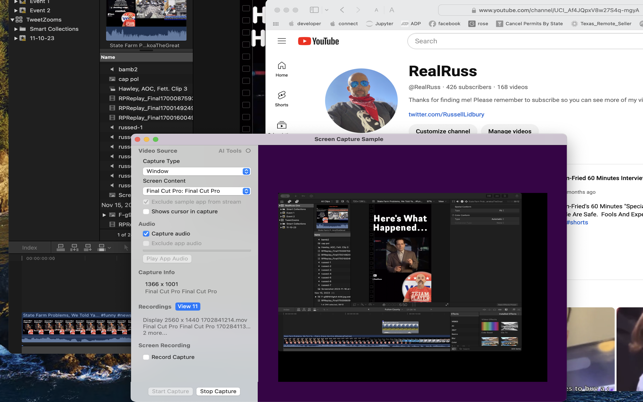Toggle the AI Tools option
Viewport: 643px width, 402px height.
(248, 151)
